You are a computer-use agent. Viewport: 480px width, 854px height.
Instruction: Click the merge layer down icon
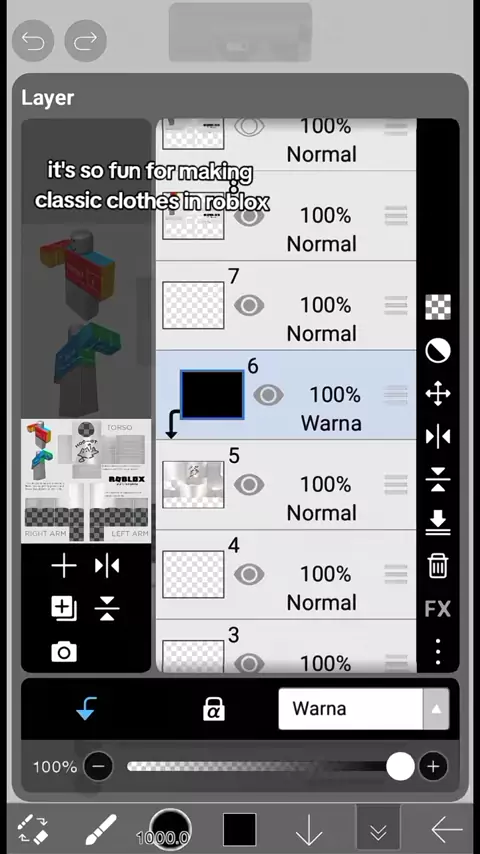pyautogui.click(x=438, y=523)
